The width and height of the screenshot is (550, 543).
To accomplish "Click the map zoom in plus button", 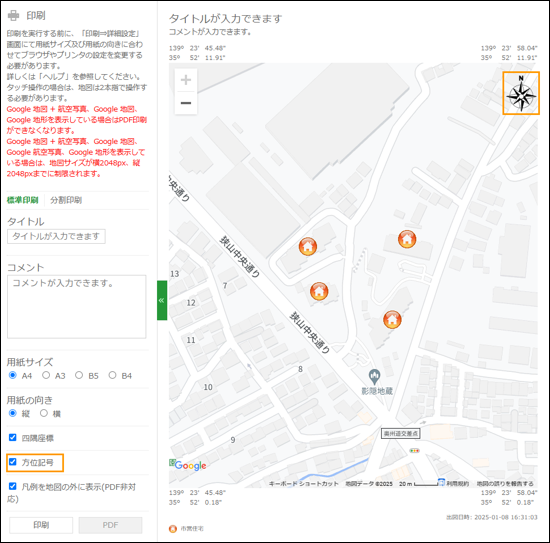I will tap(186, 80).
